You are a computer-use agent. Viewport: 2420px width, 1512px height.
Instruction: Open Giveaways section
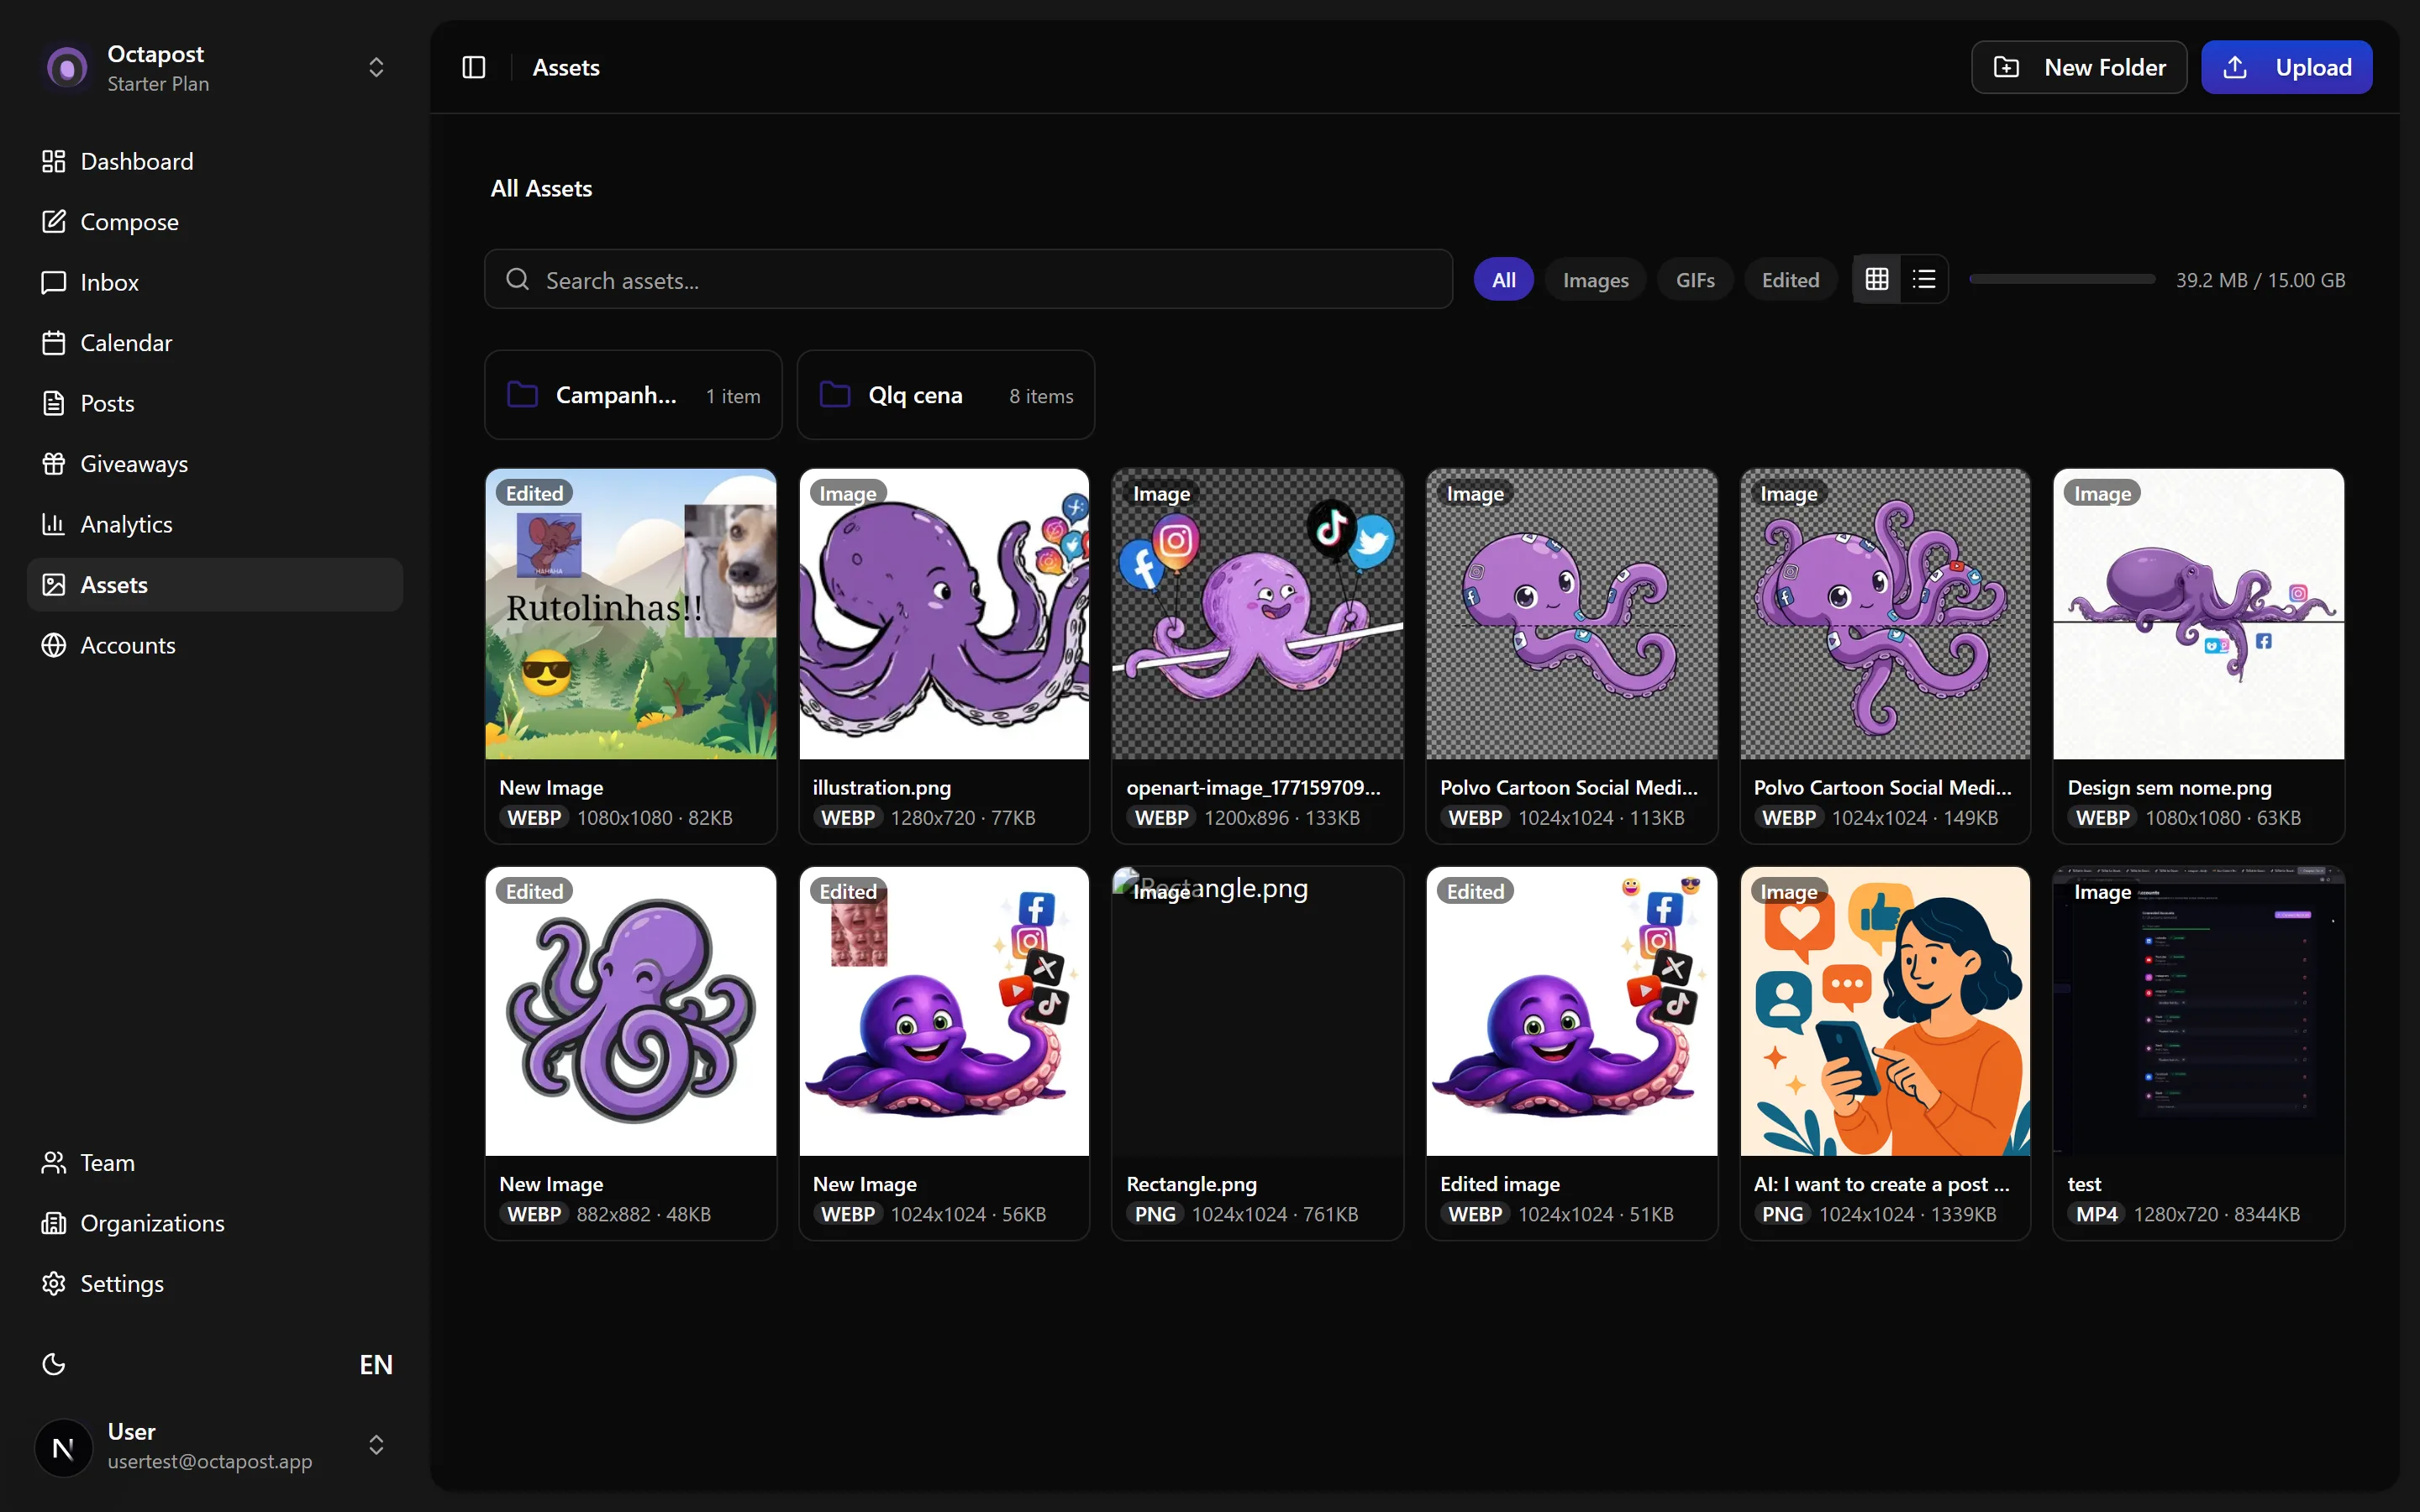click(x=215, y=464)
